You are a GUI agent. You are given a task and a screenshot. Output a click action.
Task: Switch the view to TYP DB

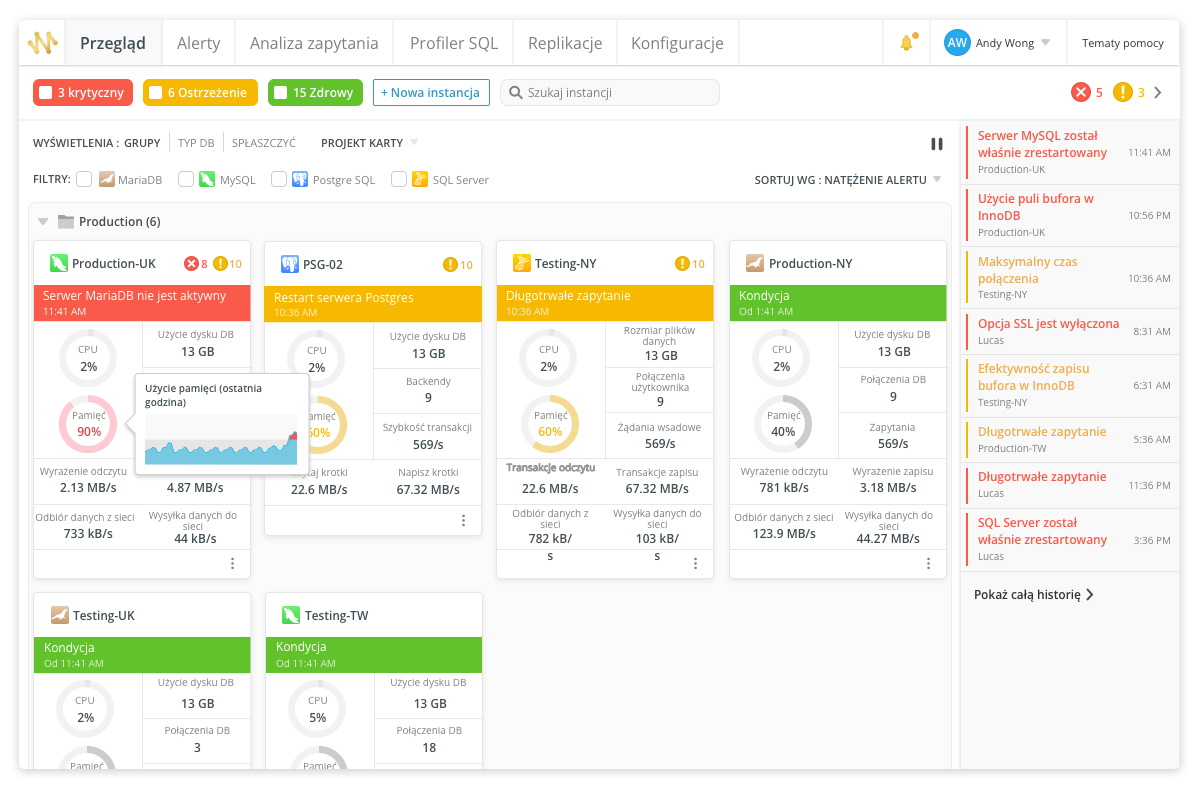point(196,143)
